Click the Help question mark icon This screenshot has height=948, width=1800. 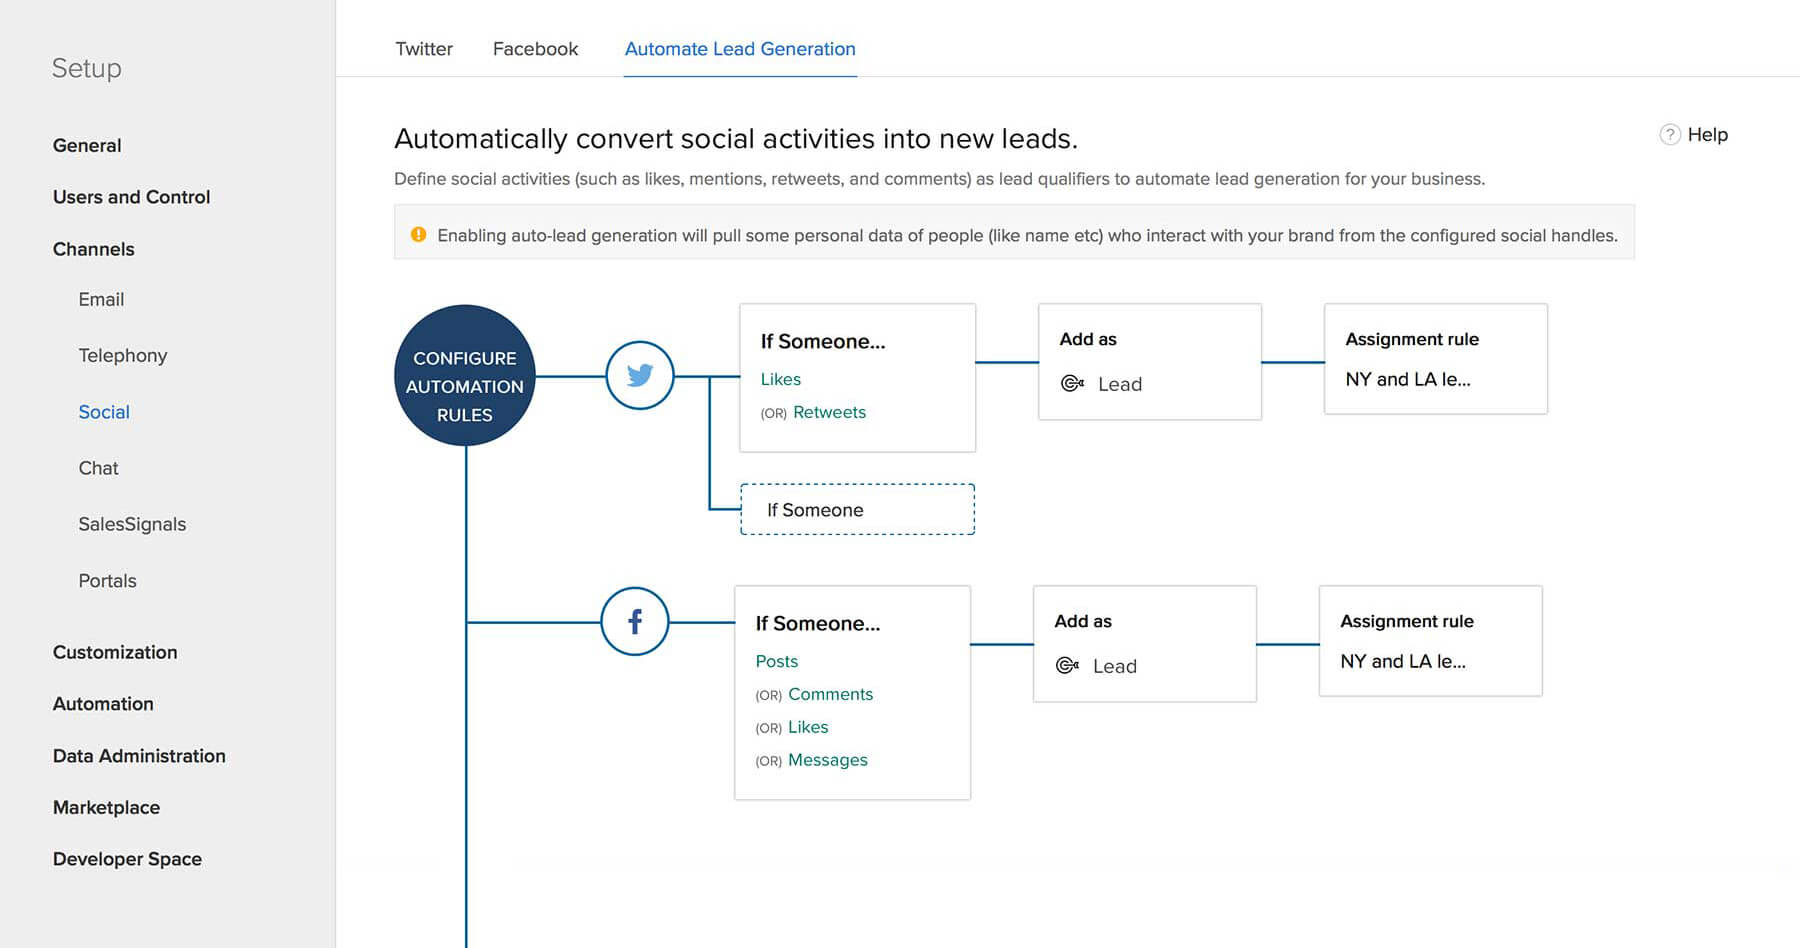click(1669, 135)
